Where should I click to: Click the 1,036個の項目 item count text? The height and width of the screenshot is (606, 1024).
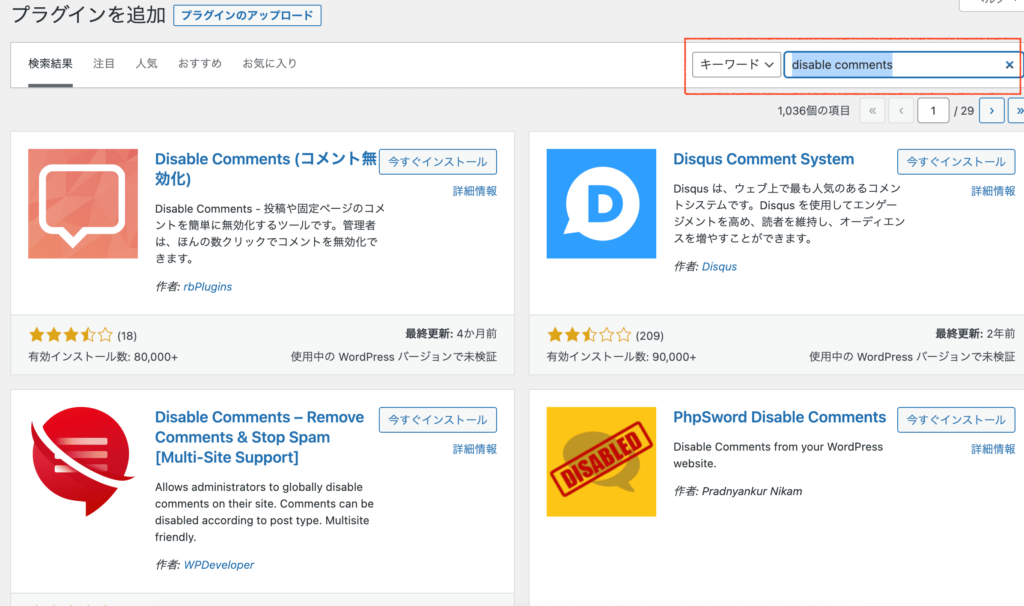click(x=814, y=111)
